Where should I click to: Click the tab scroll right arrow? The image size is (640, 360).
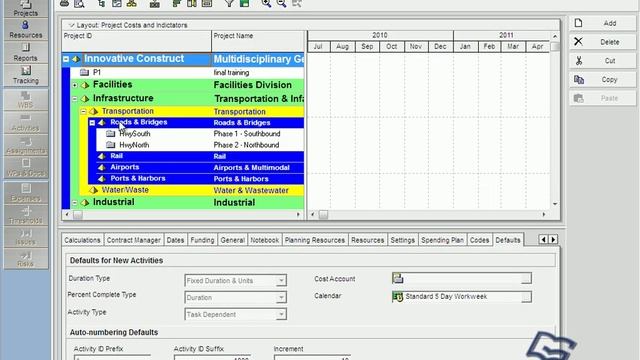click(553, 240)
